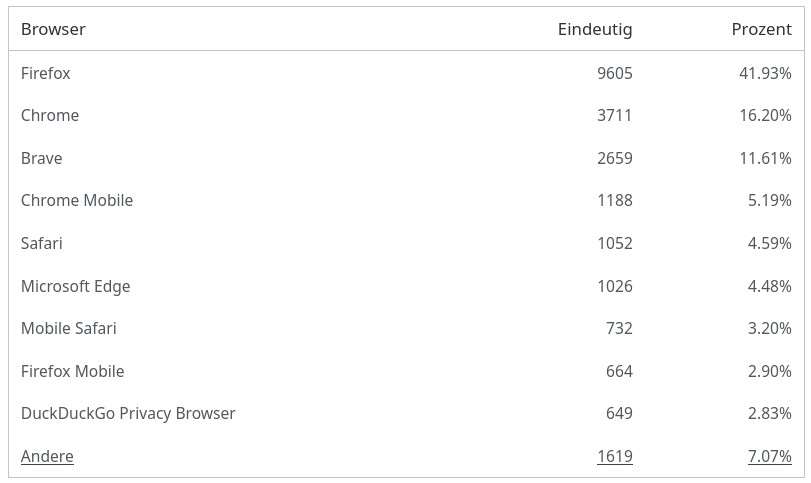Click the 649 count for DuckDuckGo
This screenshot has width=811, height=483.
pyautogui.click(x=619, y=413)
